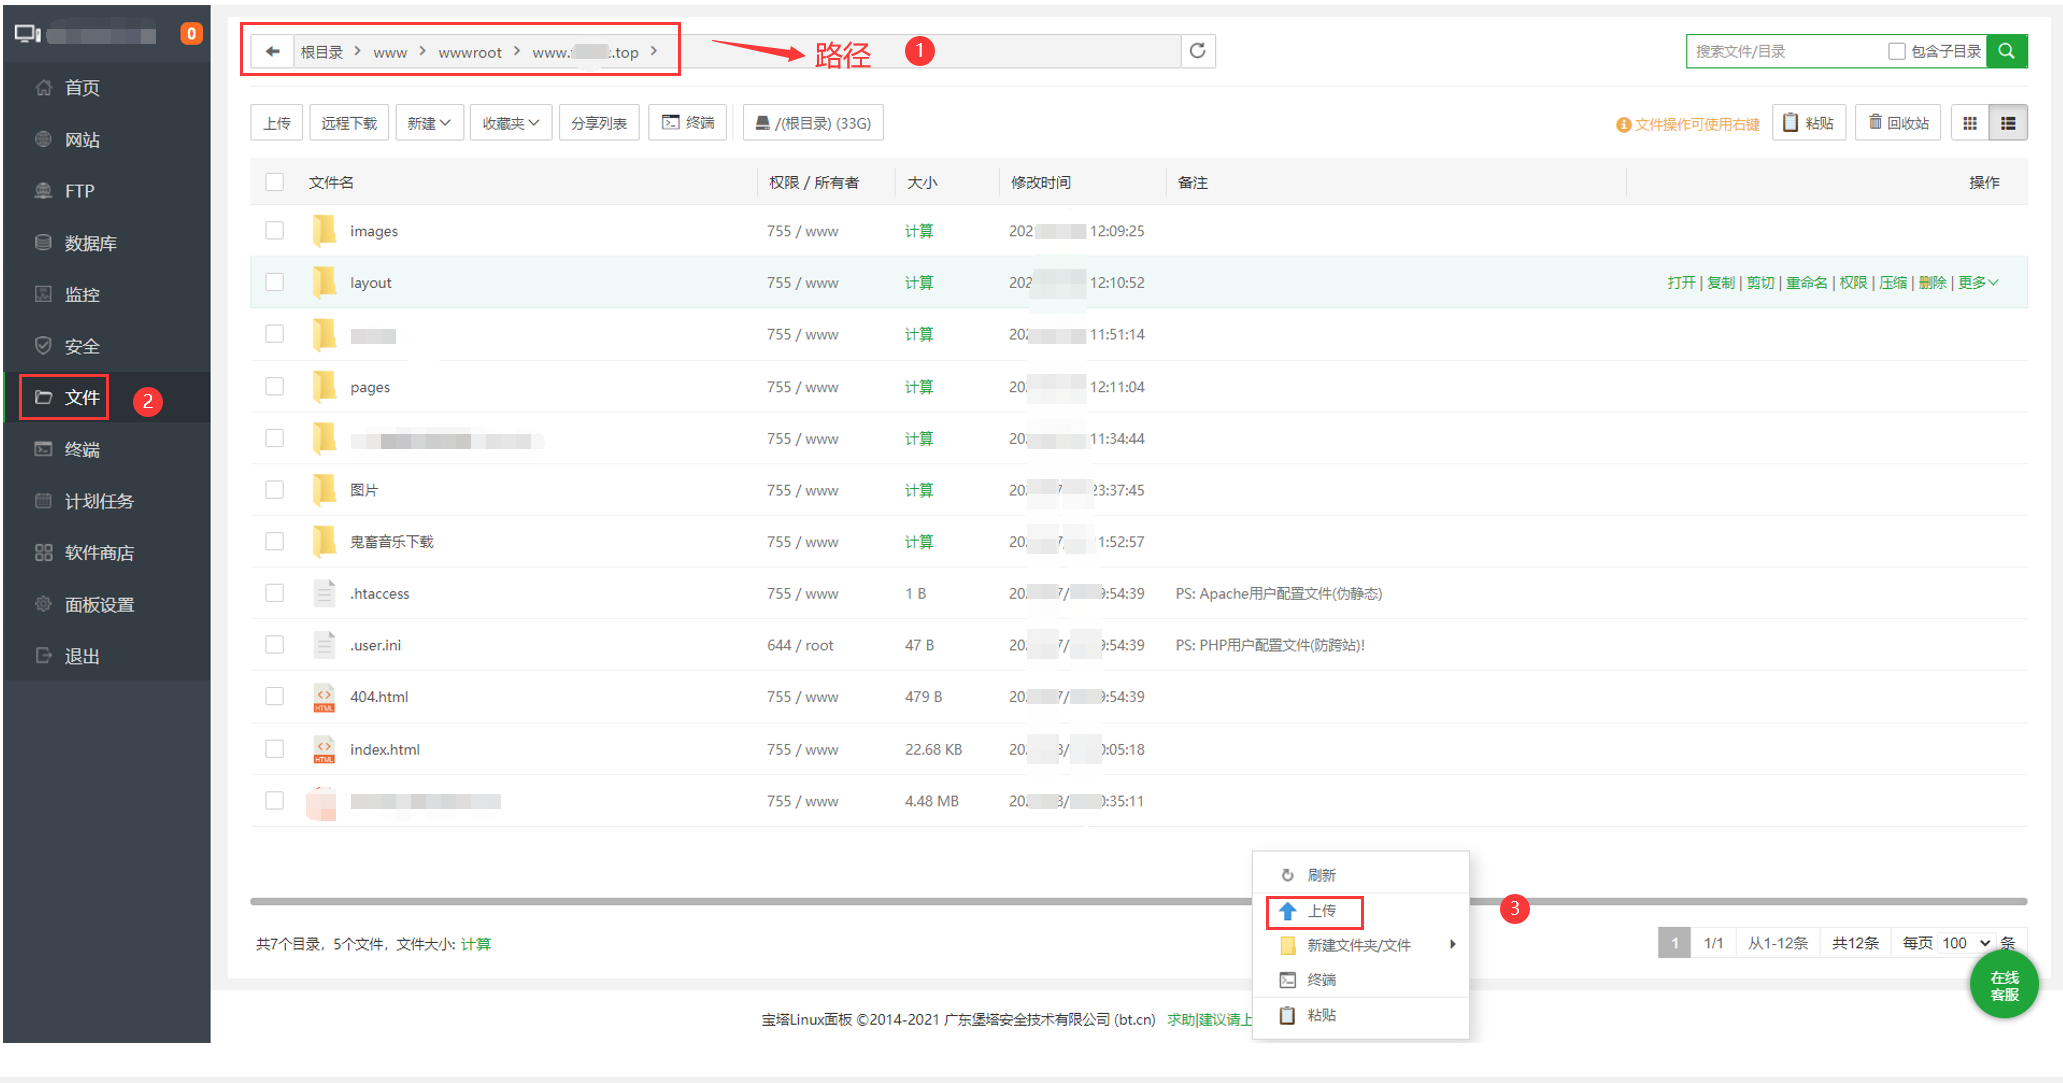Click the green search magnifier button

tap(2006, 51)
